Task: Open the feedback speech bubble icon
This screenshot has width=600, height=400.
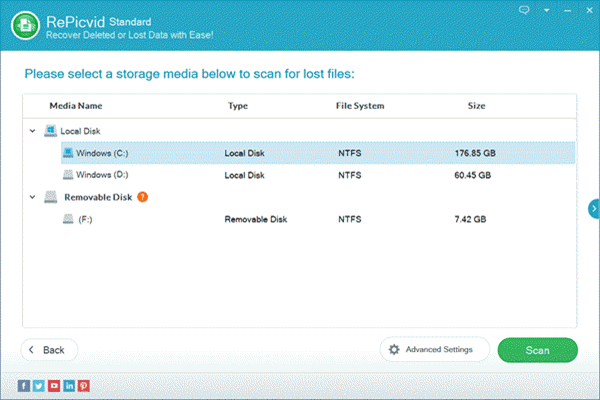Action: click(x=523, y=10)
